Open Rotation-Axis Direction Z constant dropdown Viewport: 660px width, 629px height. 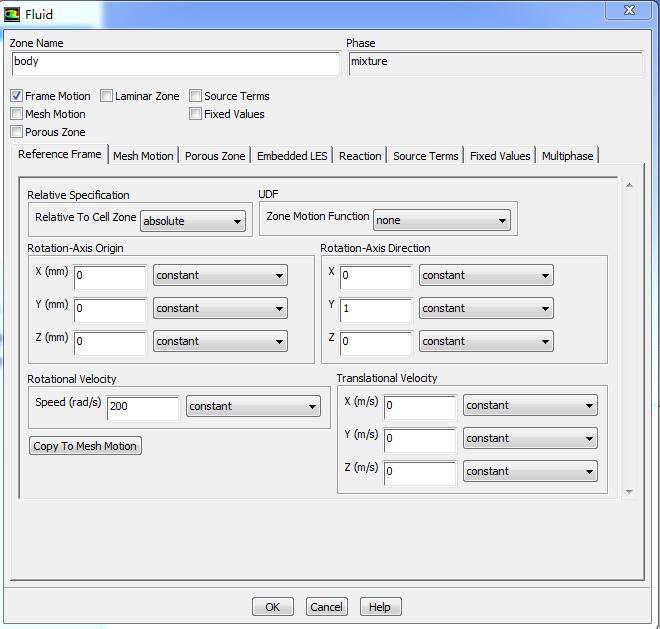pos(486,341)
